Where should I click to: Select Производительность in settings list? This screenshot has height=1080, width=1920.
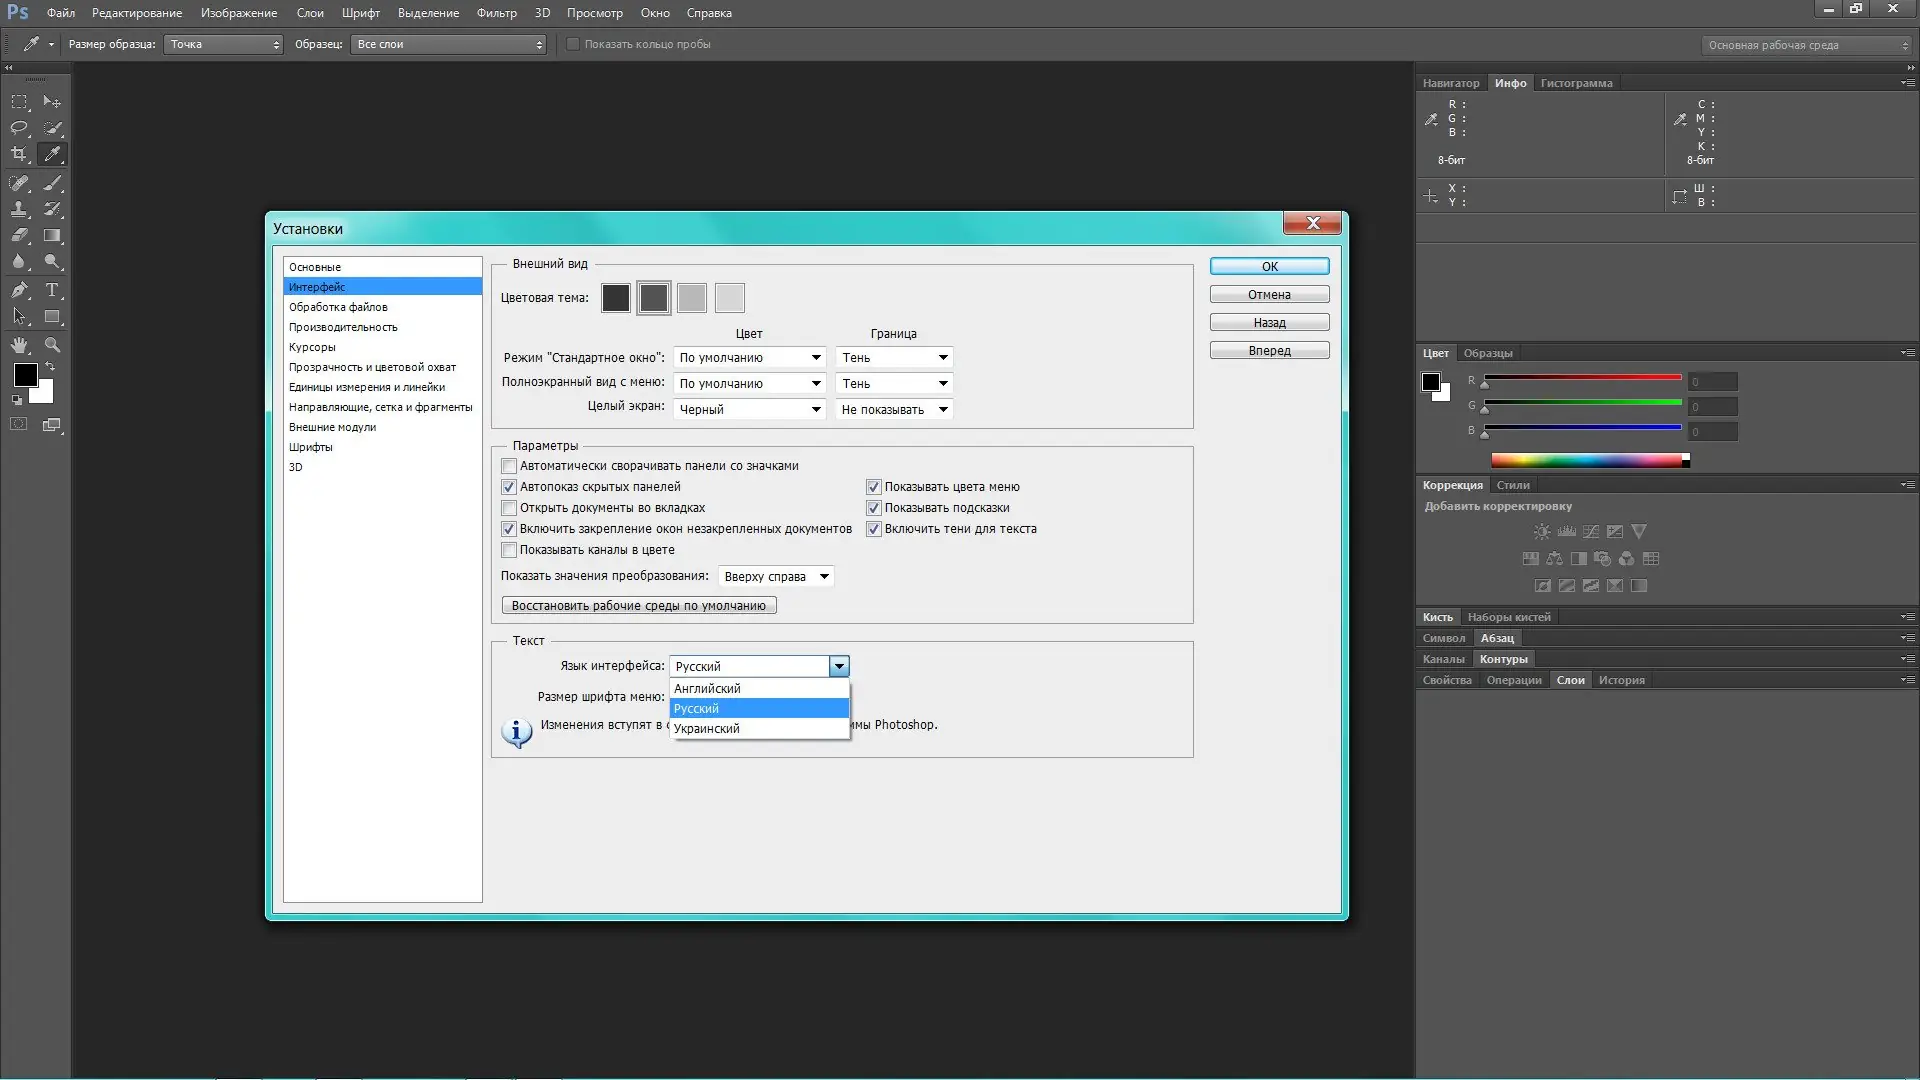[x=343, y=327]
